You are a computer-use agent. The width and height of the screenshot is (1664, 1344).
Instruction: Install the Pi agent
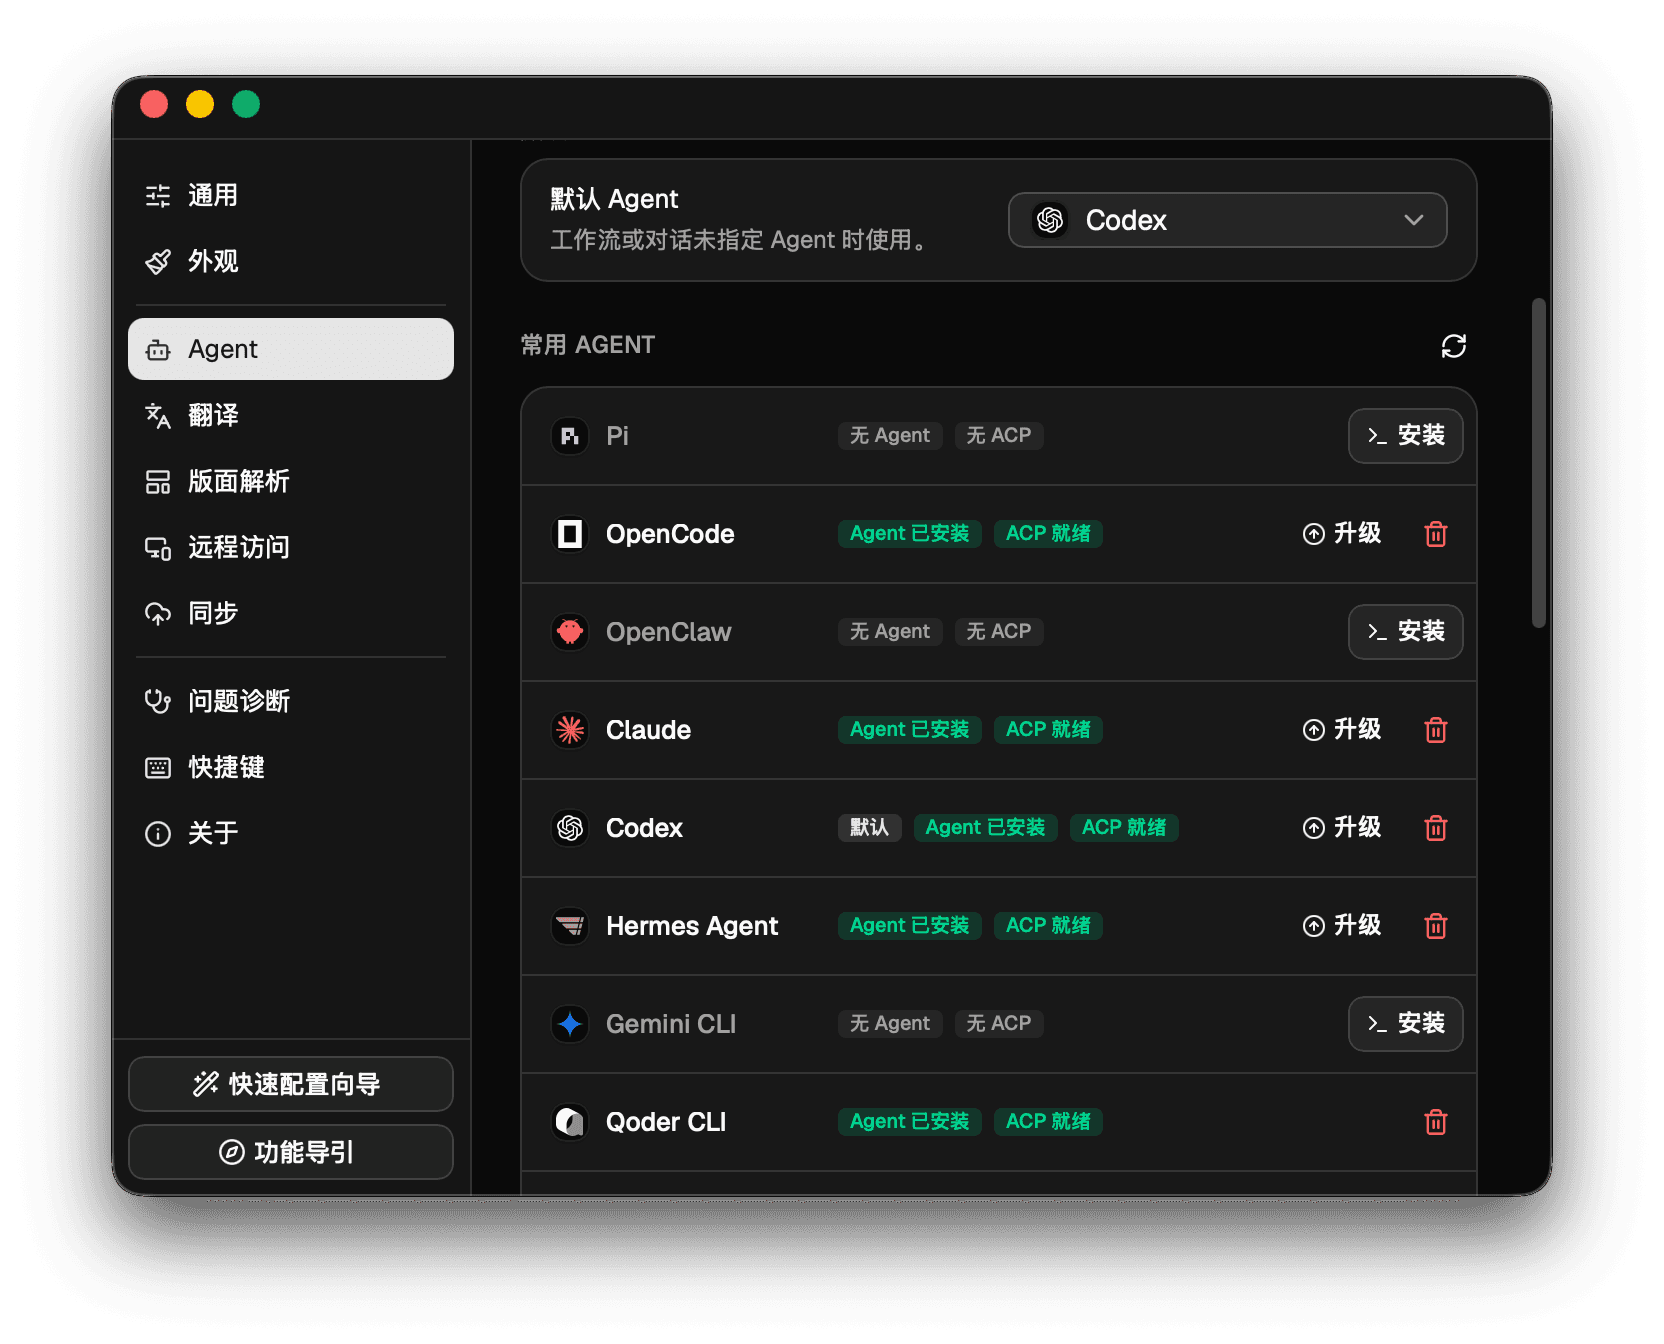[x=1405, y=436]
